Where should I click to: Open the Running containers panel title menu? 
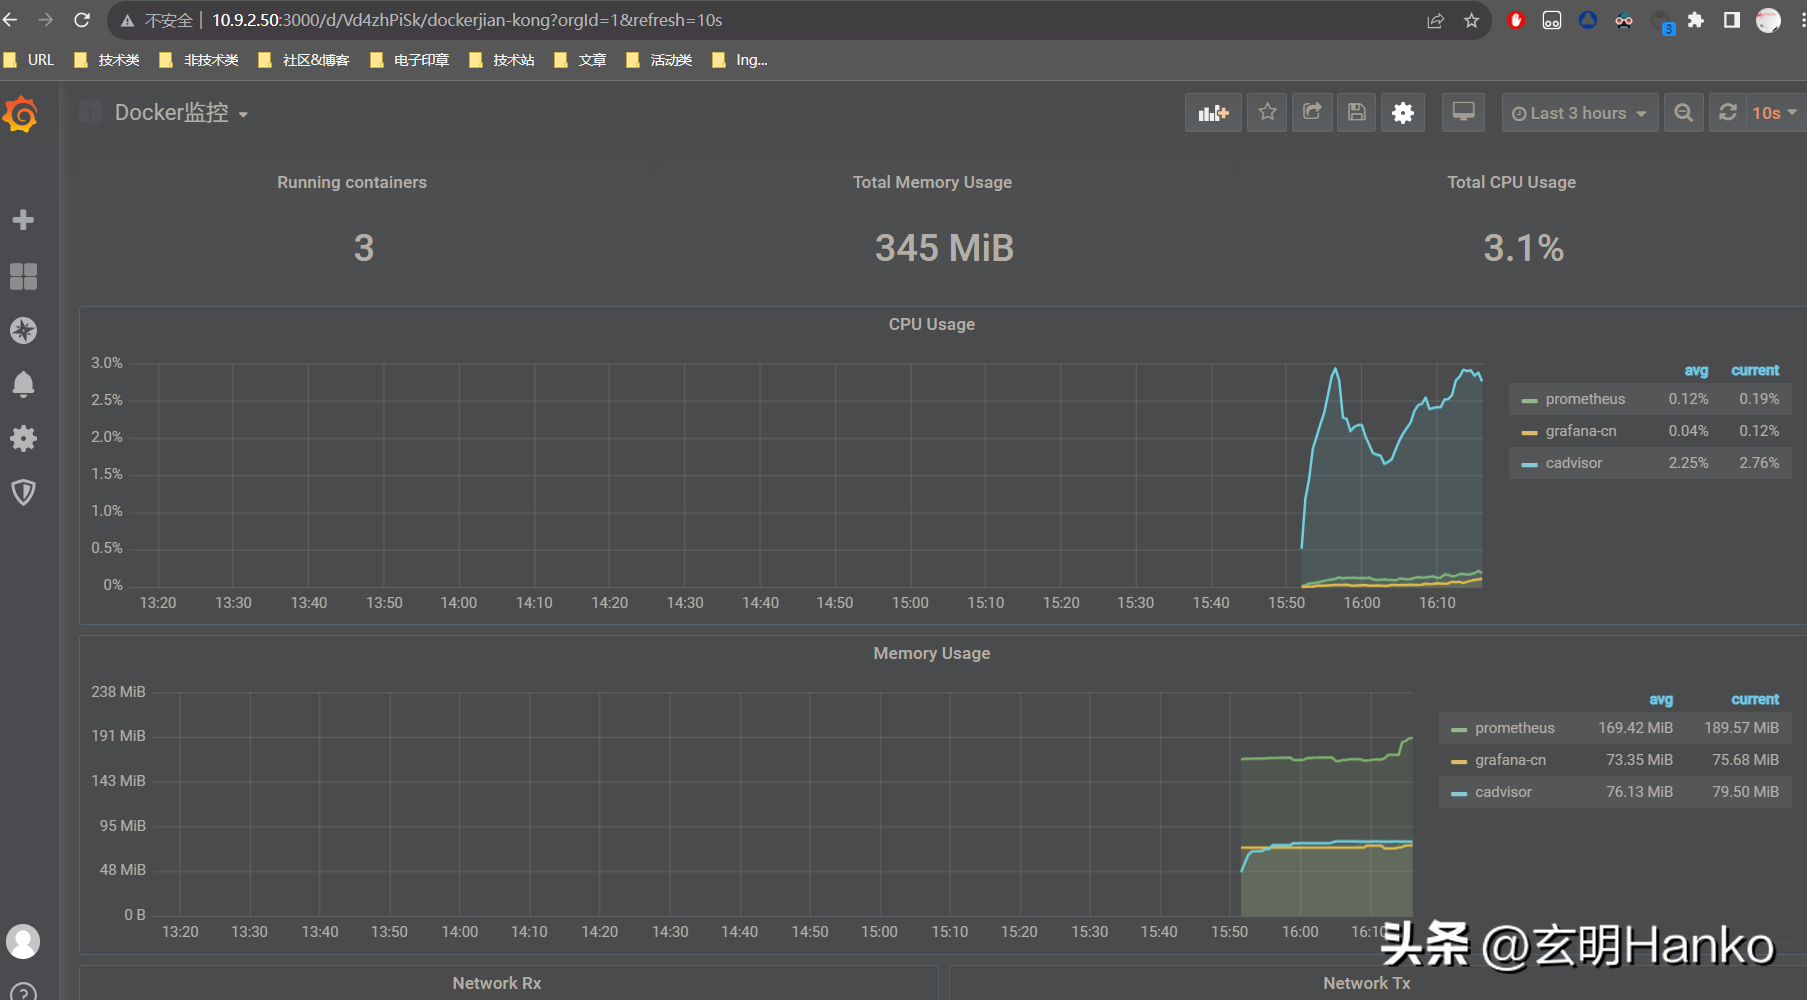(x=352, y=182)
